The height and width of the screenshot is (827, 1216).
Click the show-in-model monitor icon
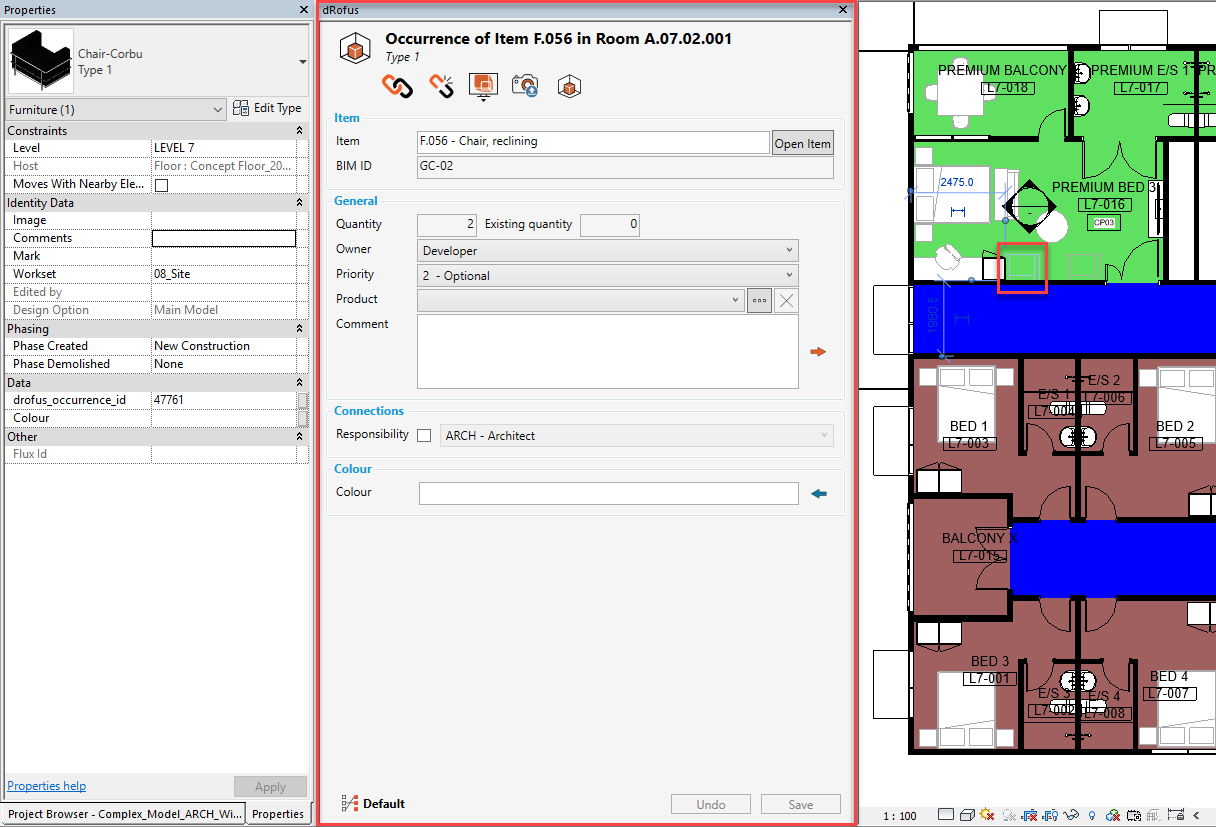(x=483, y=86)
